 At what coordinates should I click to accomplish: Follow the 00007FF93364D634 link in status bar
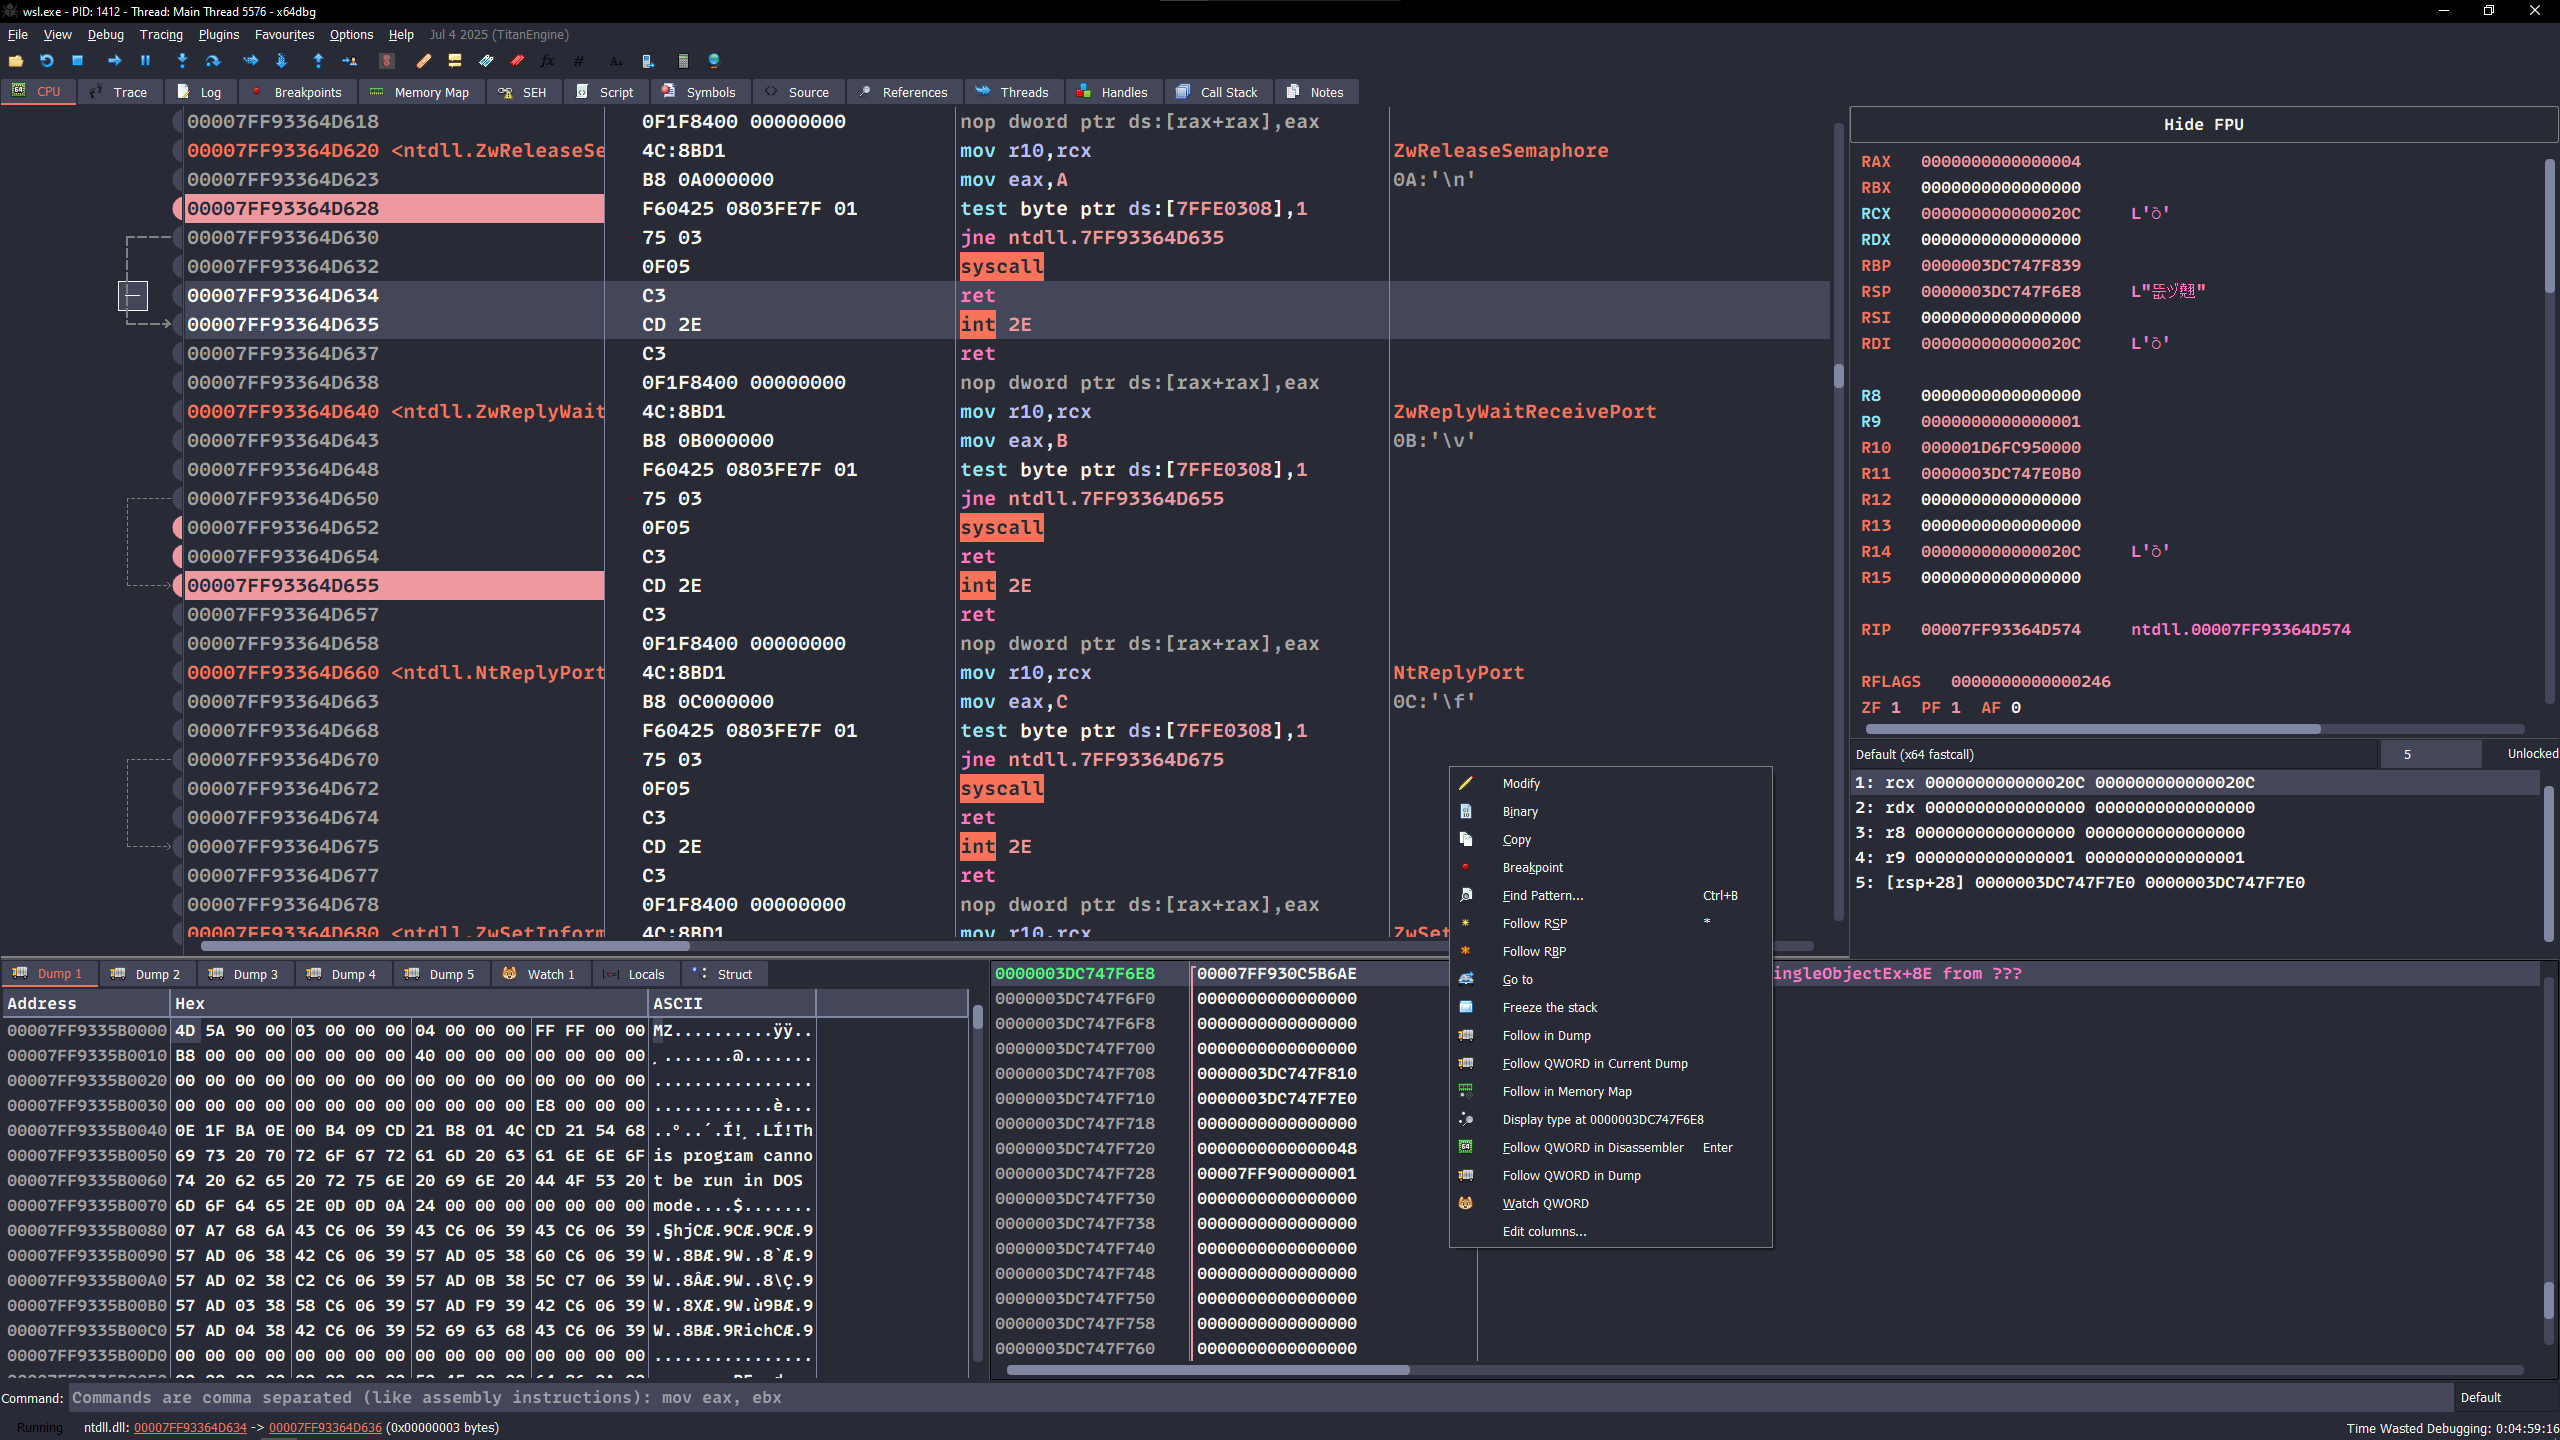pyautogui.click(x=192, y=1427)
